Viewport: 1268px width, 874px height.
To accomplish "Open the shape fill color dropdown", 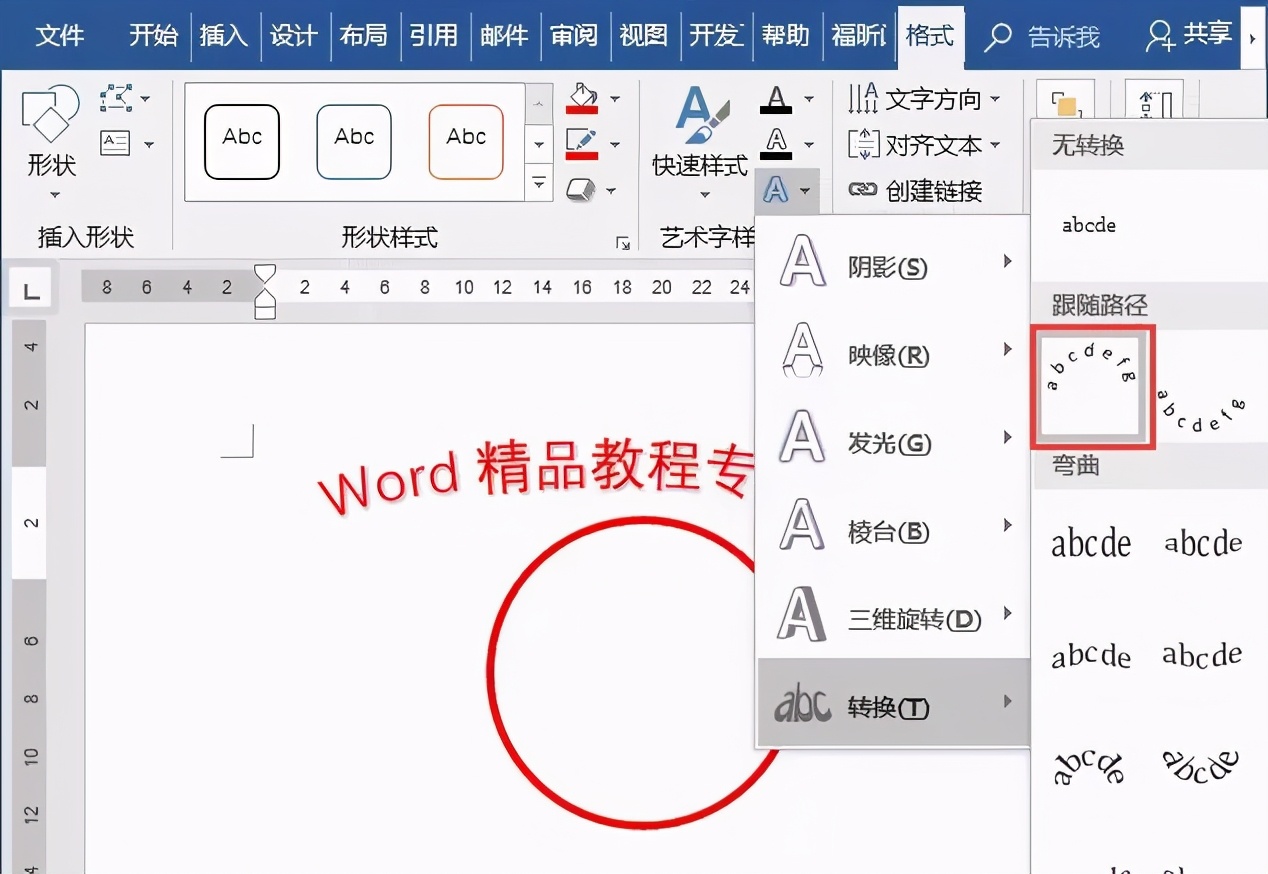I will coord(615,99).
